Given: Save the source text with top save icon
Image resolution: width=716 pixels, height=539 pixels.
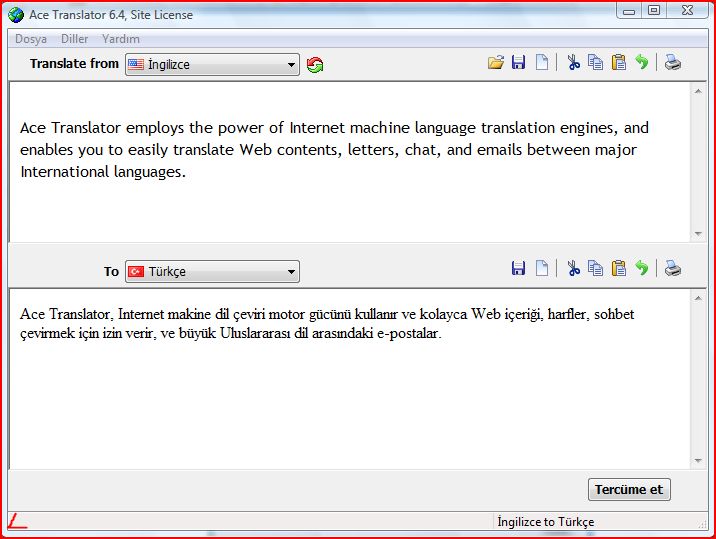Looking at the screenshot, I should pos(518,63).
